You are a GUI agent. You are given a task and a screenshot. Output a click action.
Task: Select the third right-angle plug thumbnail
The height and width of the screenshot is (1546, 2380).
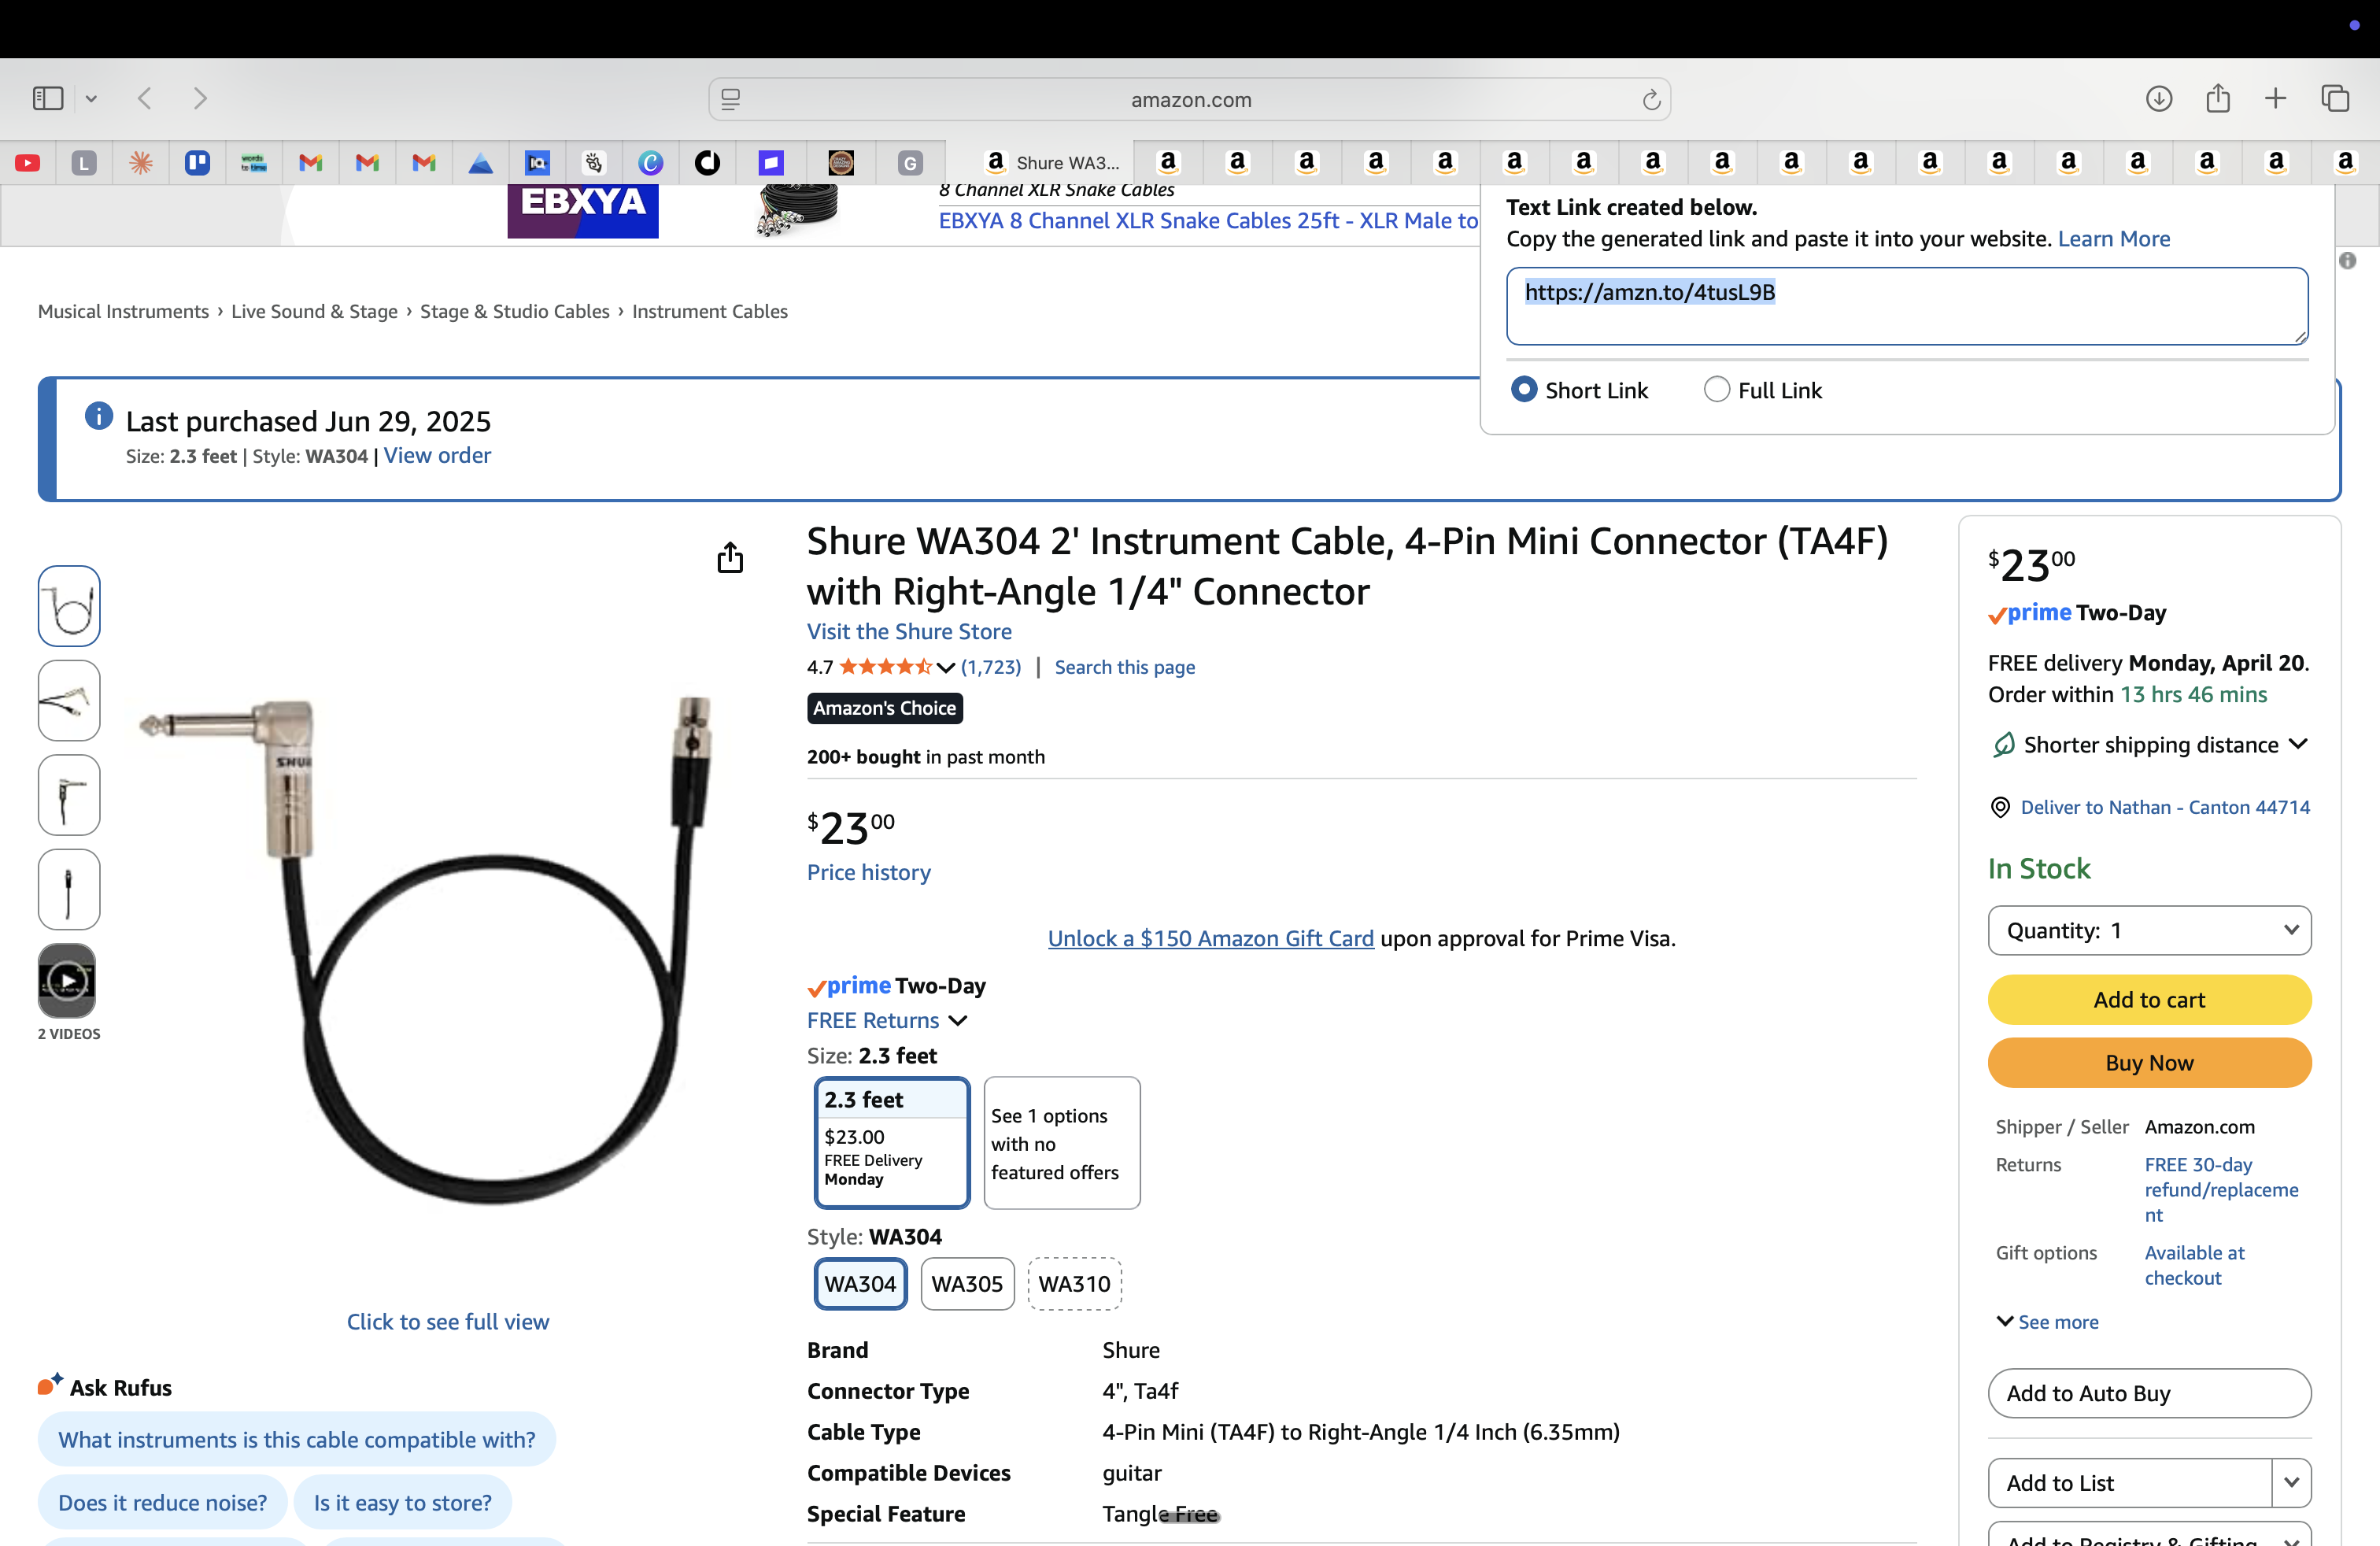69,795
